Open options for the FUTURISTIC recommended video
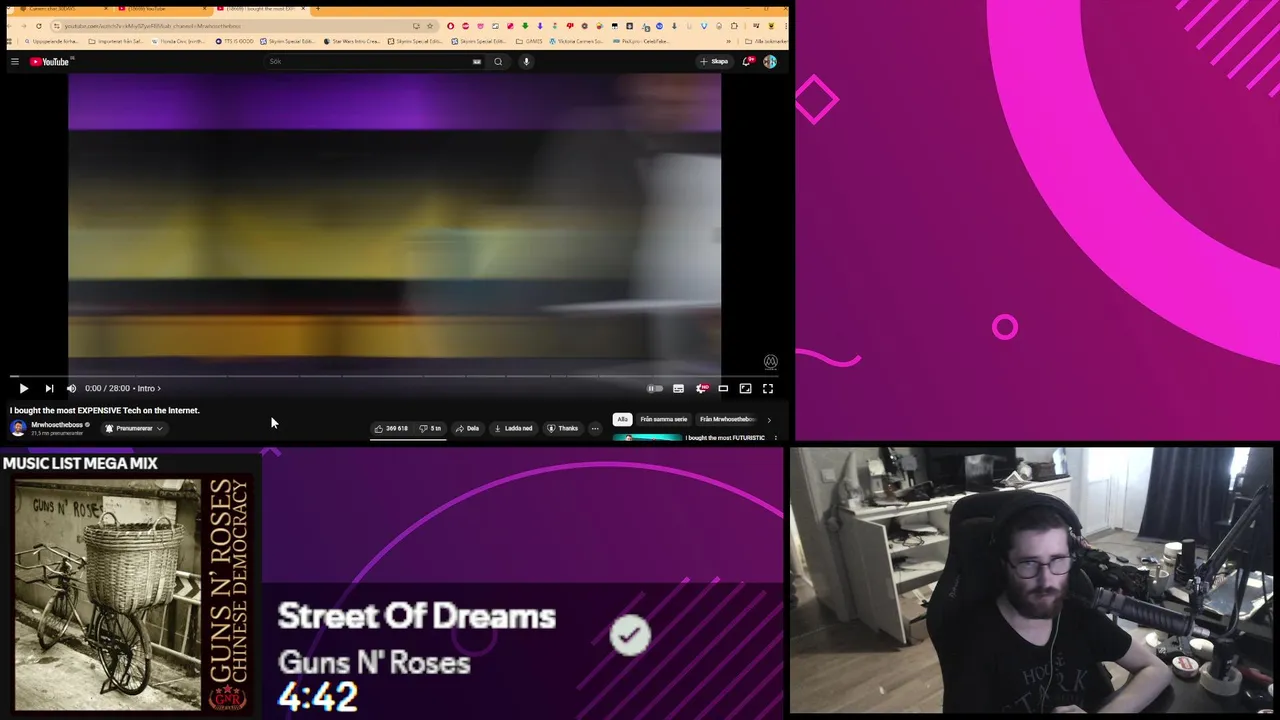The width and height of the screenshot is (1280, 720). [775, 438]
